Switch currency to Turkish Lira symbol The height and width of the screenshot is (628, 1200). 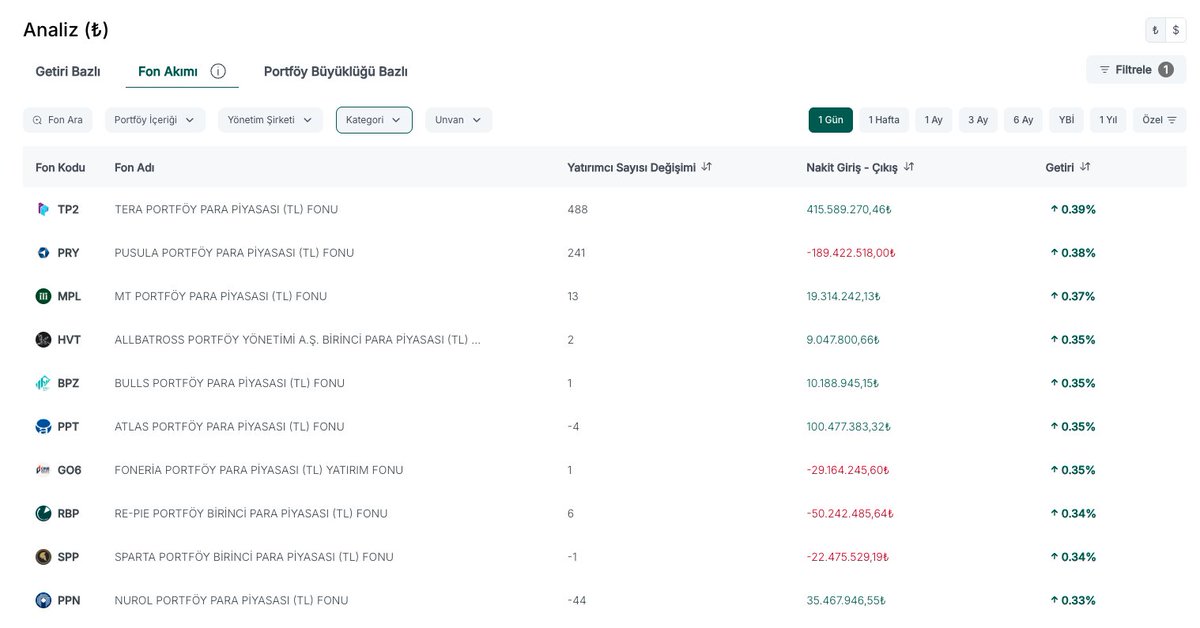coord(1155,30)
